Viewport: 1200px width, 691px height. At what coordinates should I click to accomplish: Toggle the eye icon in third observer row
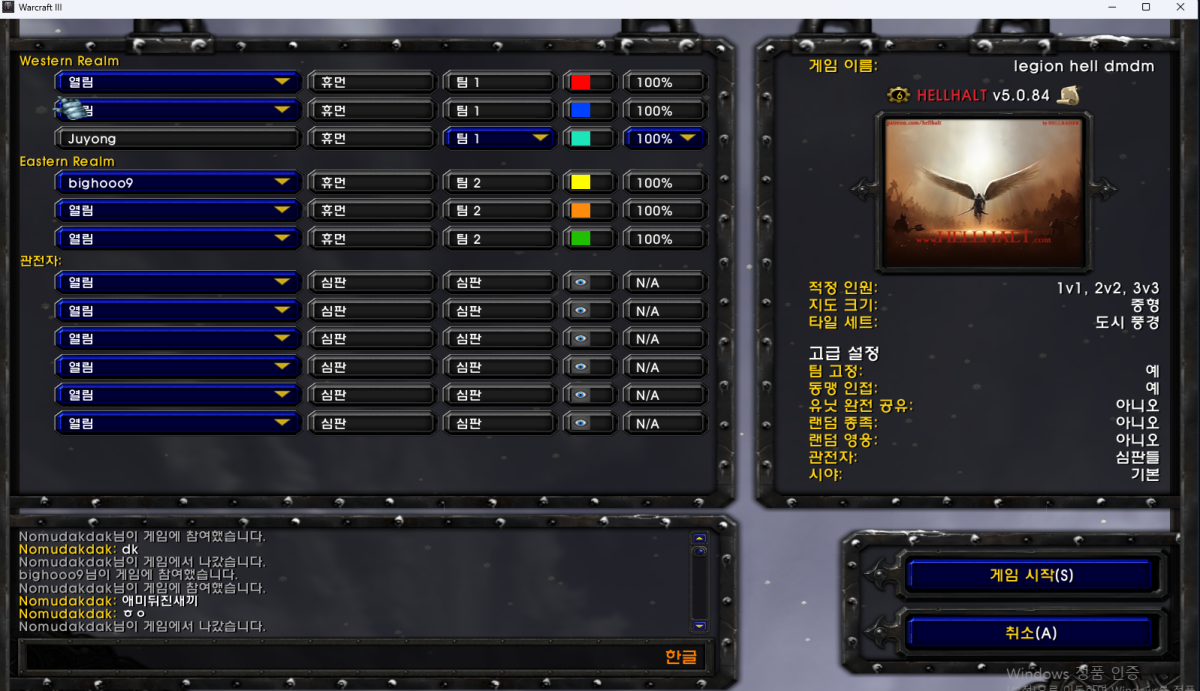(x=580, y=339)
